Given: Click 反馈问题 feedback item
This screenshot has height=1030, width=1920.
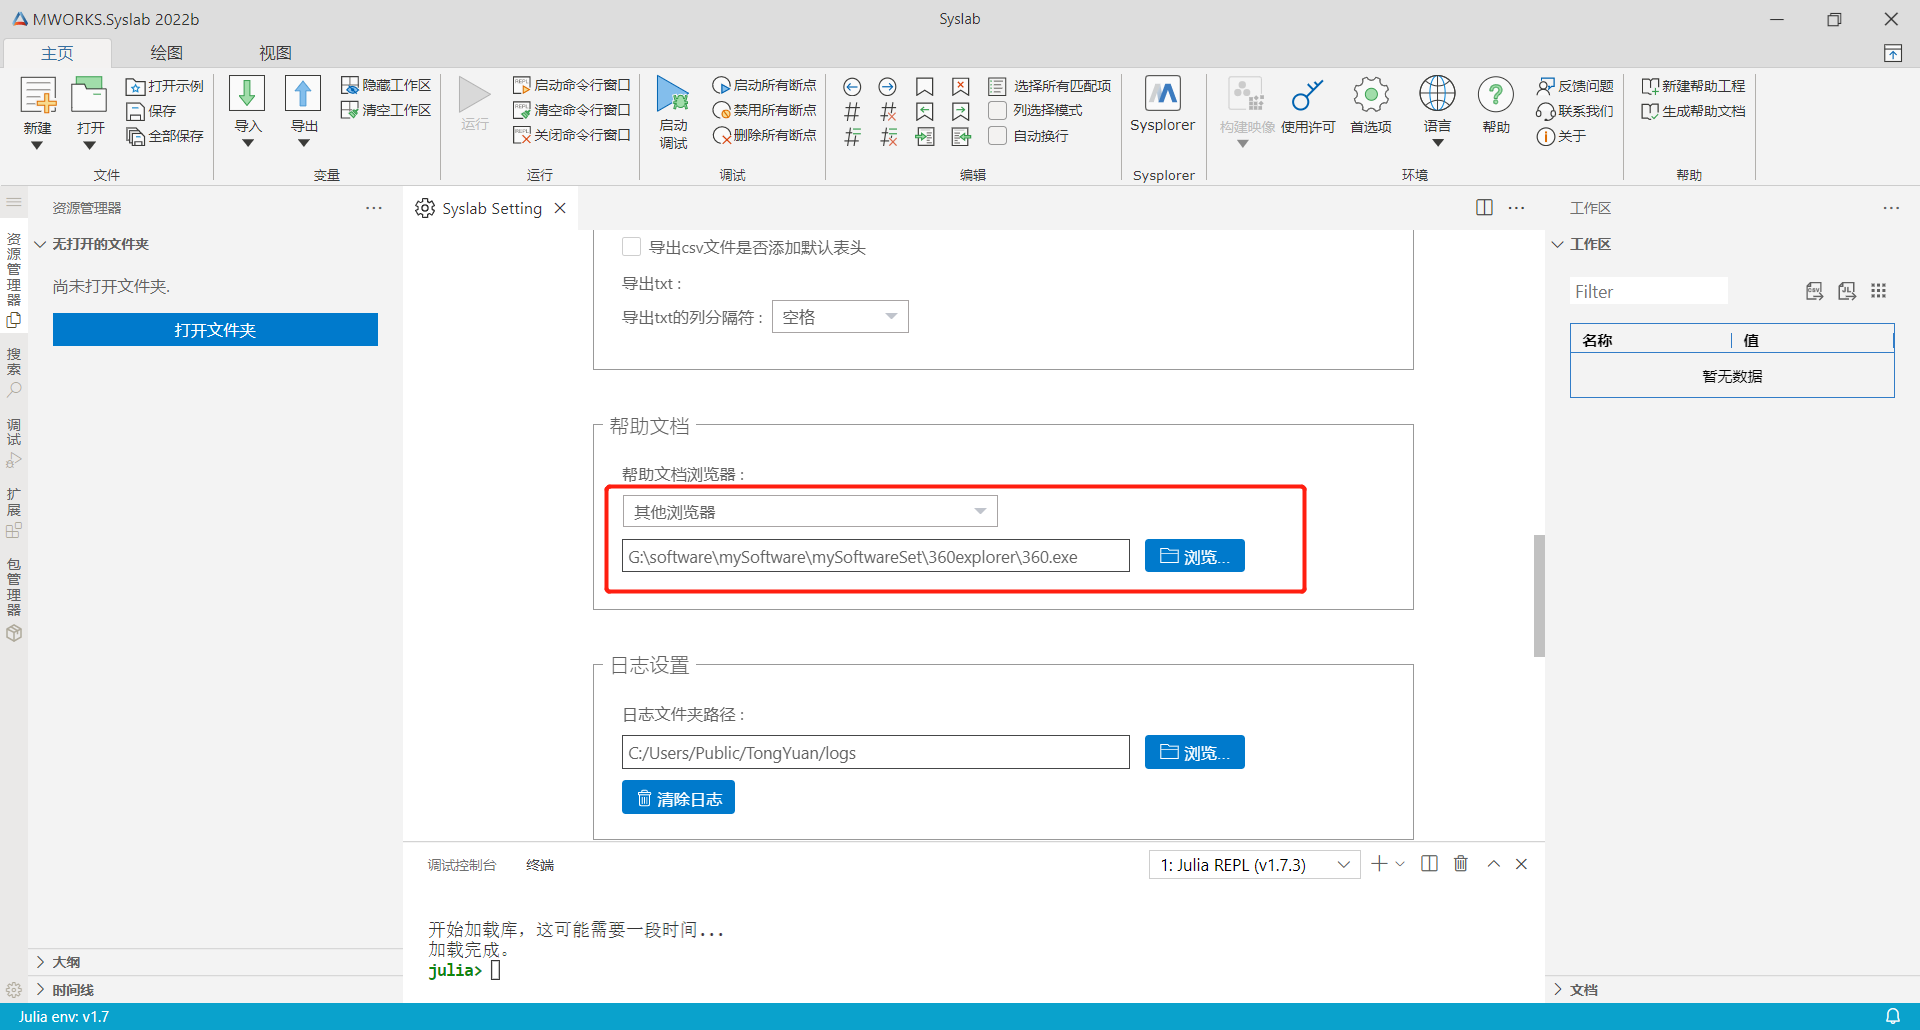Looking at the screenshot, I should point(1576,86).
